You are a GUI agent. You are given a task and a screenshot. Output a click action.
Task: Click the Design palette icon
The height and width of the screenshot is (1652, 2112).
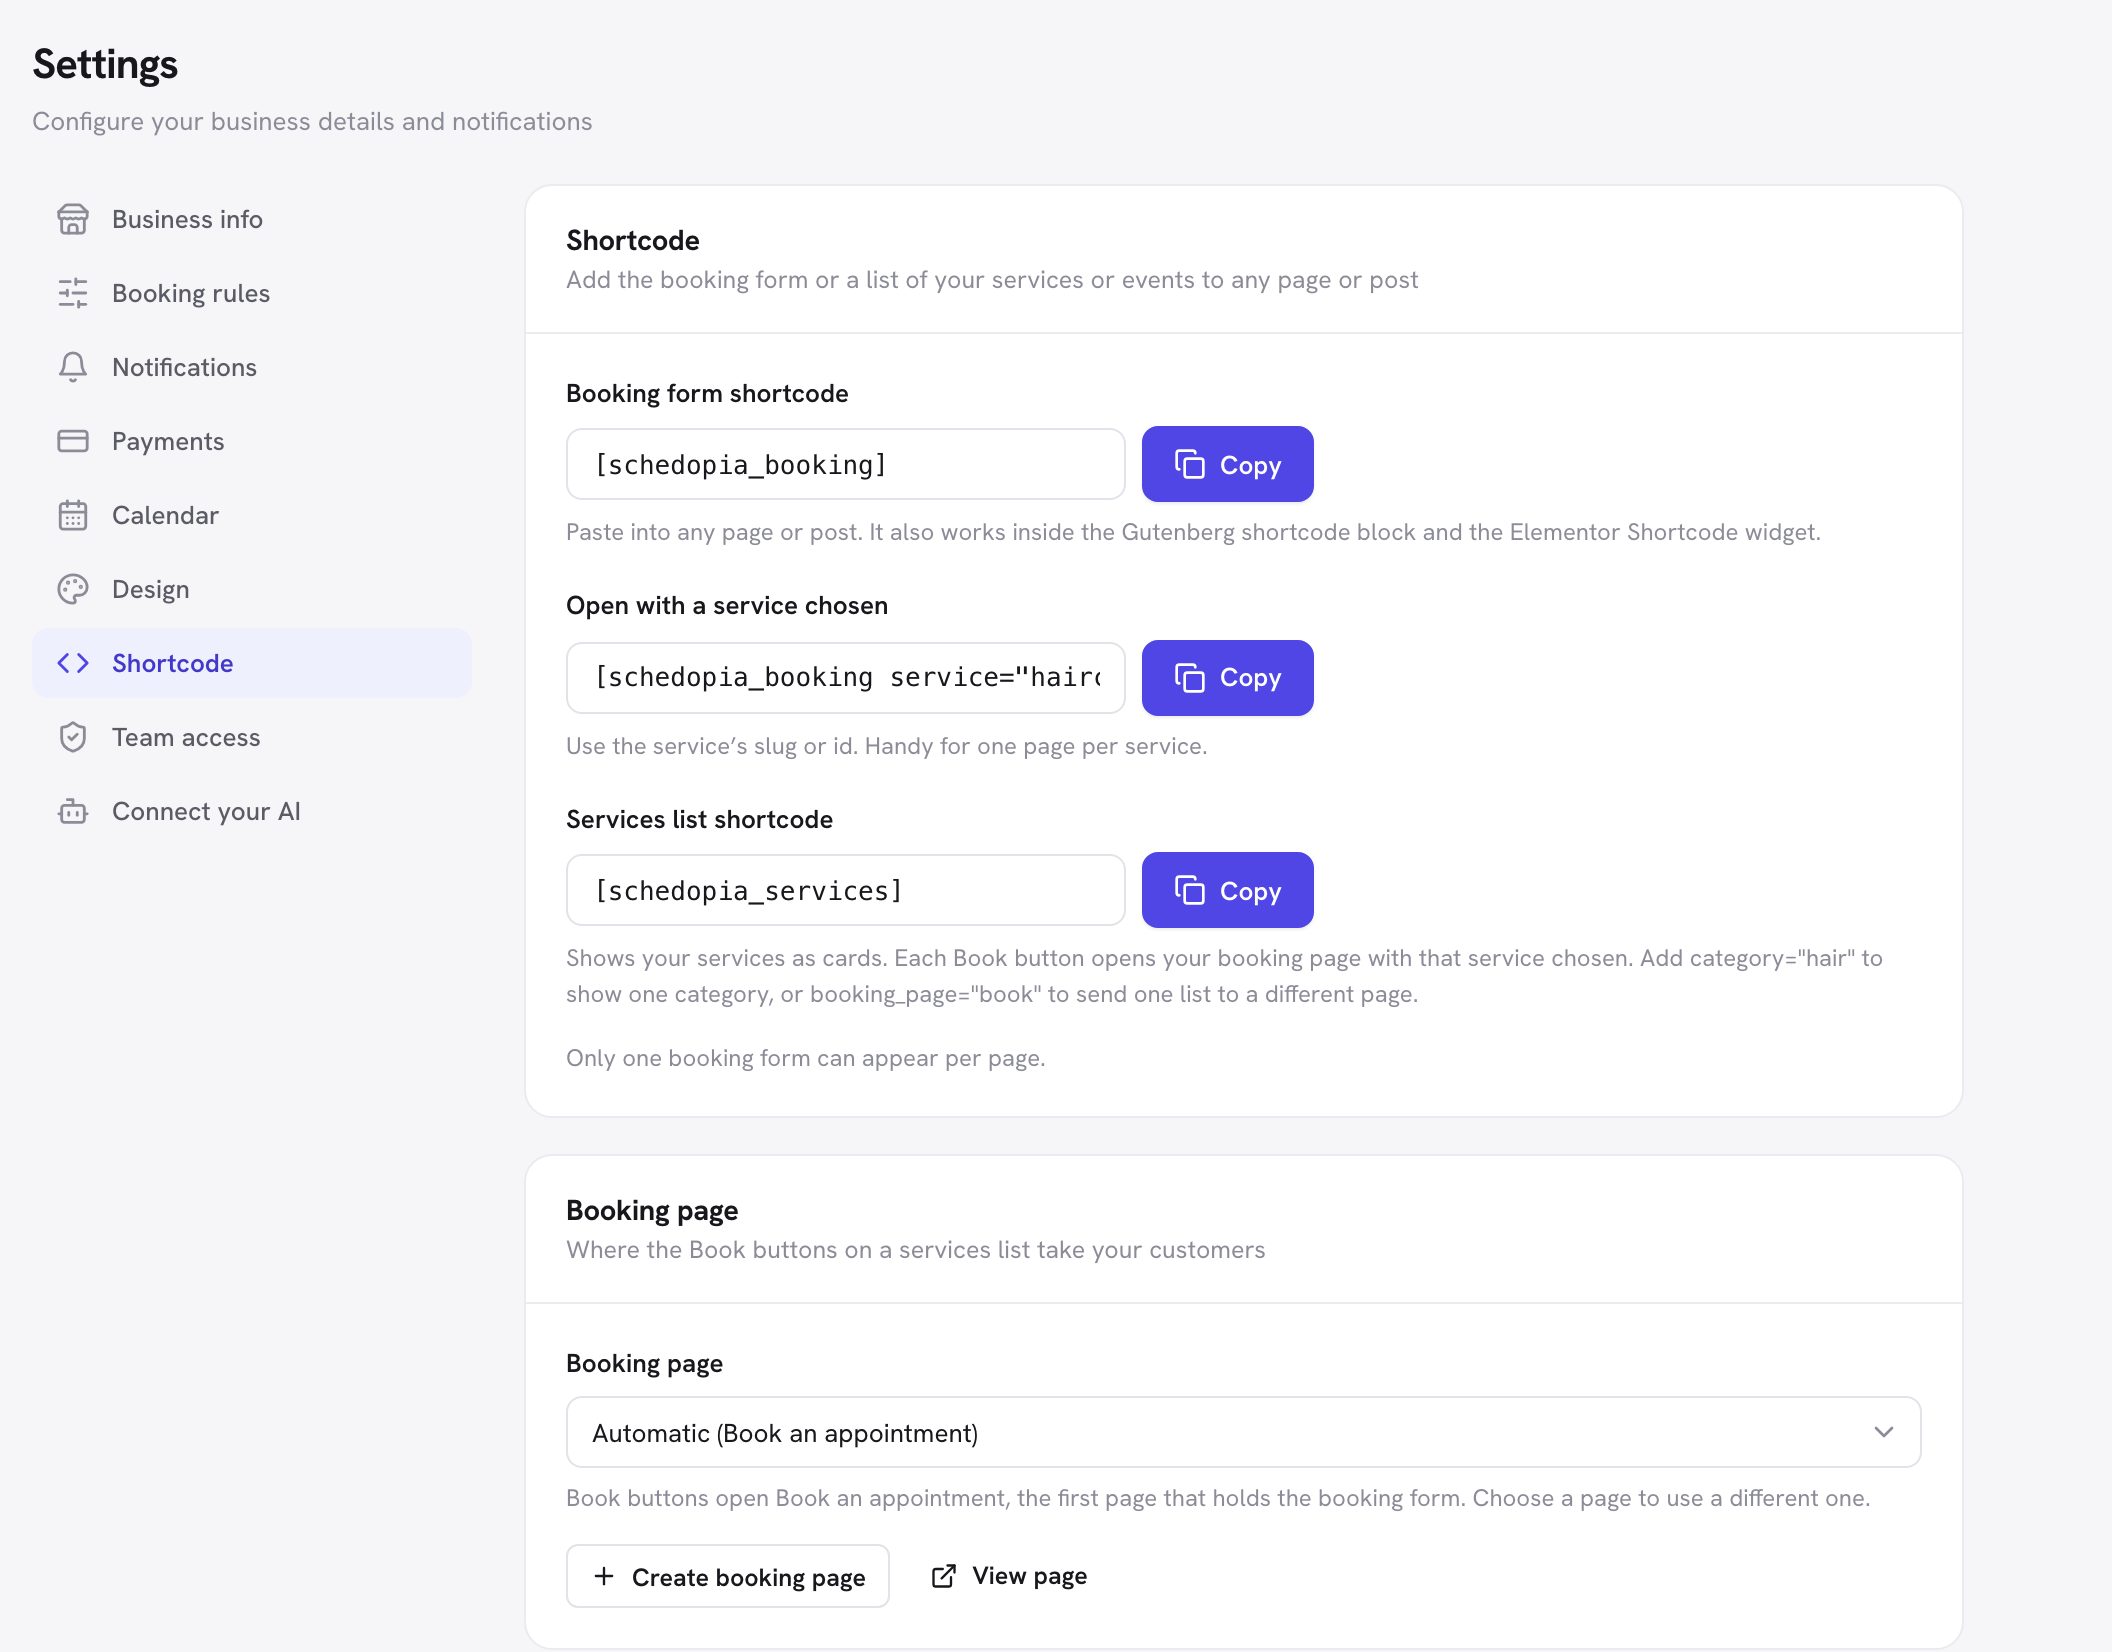(73, 589)
